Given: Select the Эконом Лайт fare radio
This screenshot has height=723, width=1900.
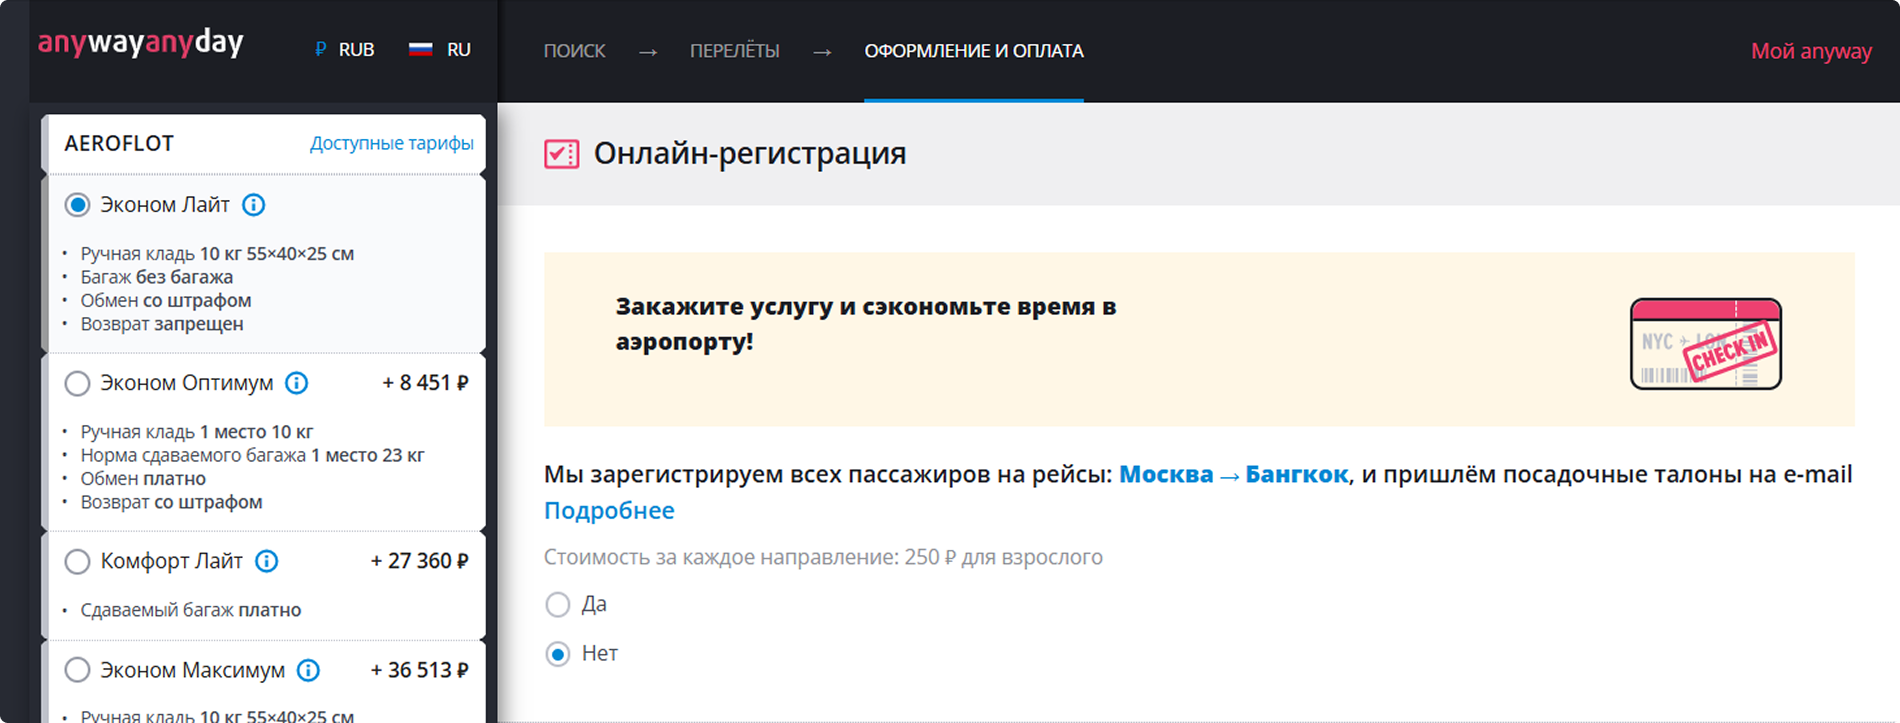Looking at the screenshot, I should pos(77,205).
